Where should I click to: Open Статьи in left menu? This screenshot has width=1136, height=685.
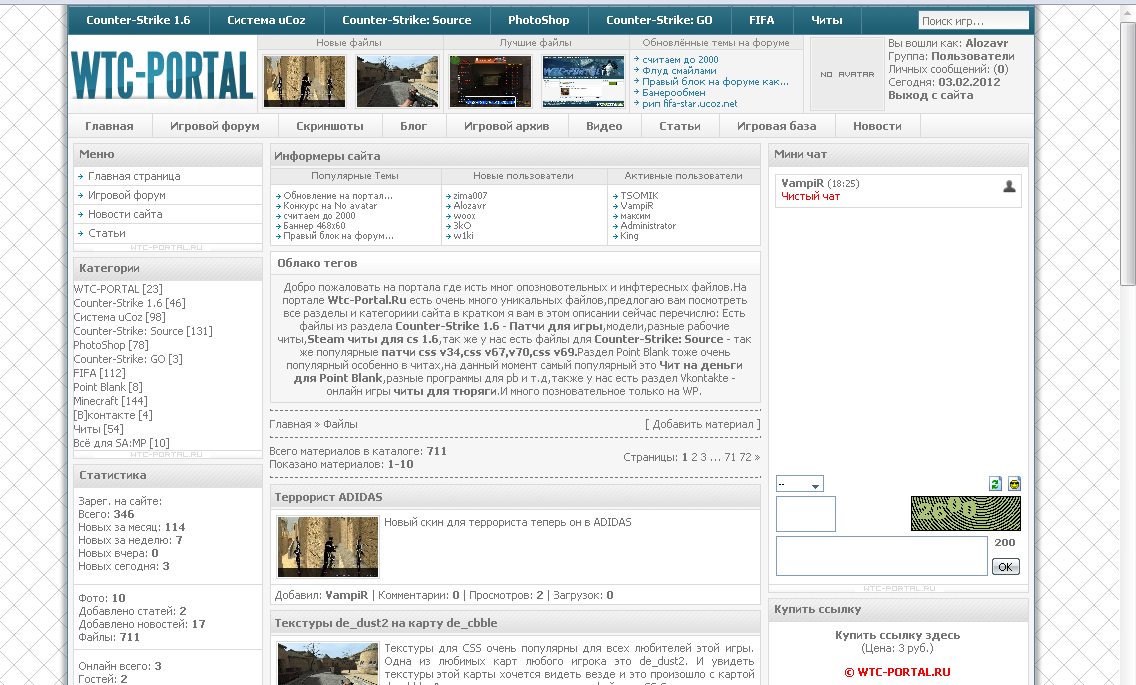[x=106, y=233]
